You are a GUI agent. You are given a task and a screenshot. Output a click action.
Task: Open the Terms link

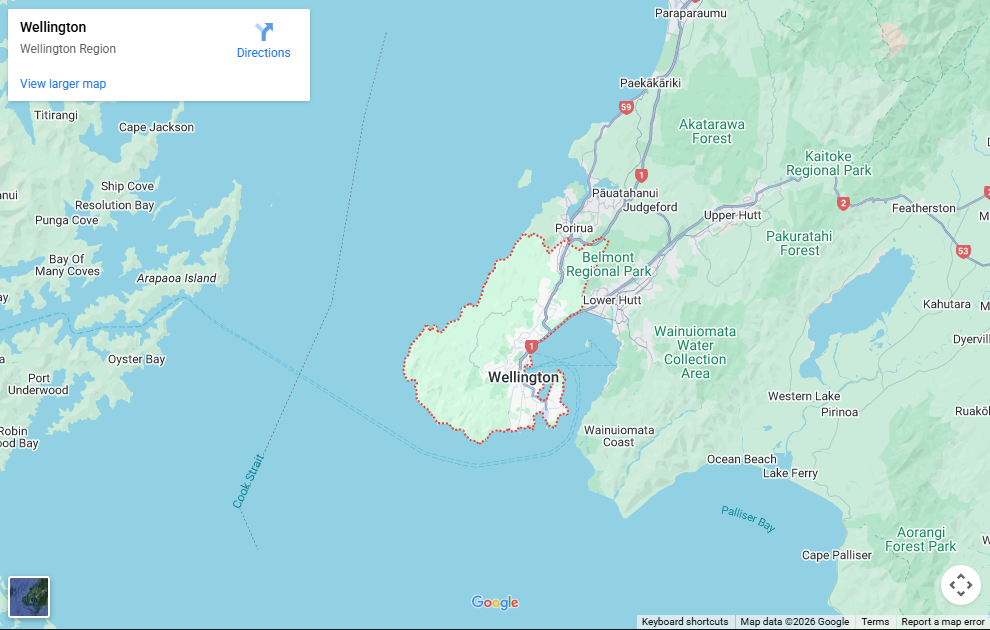(x=875, y=622)
